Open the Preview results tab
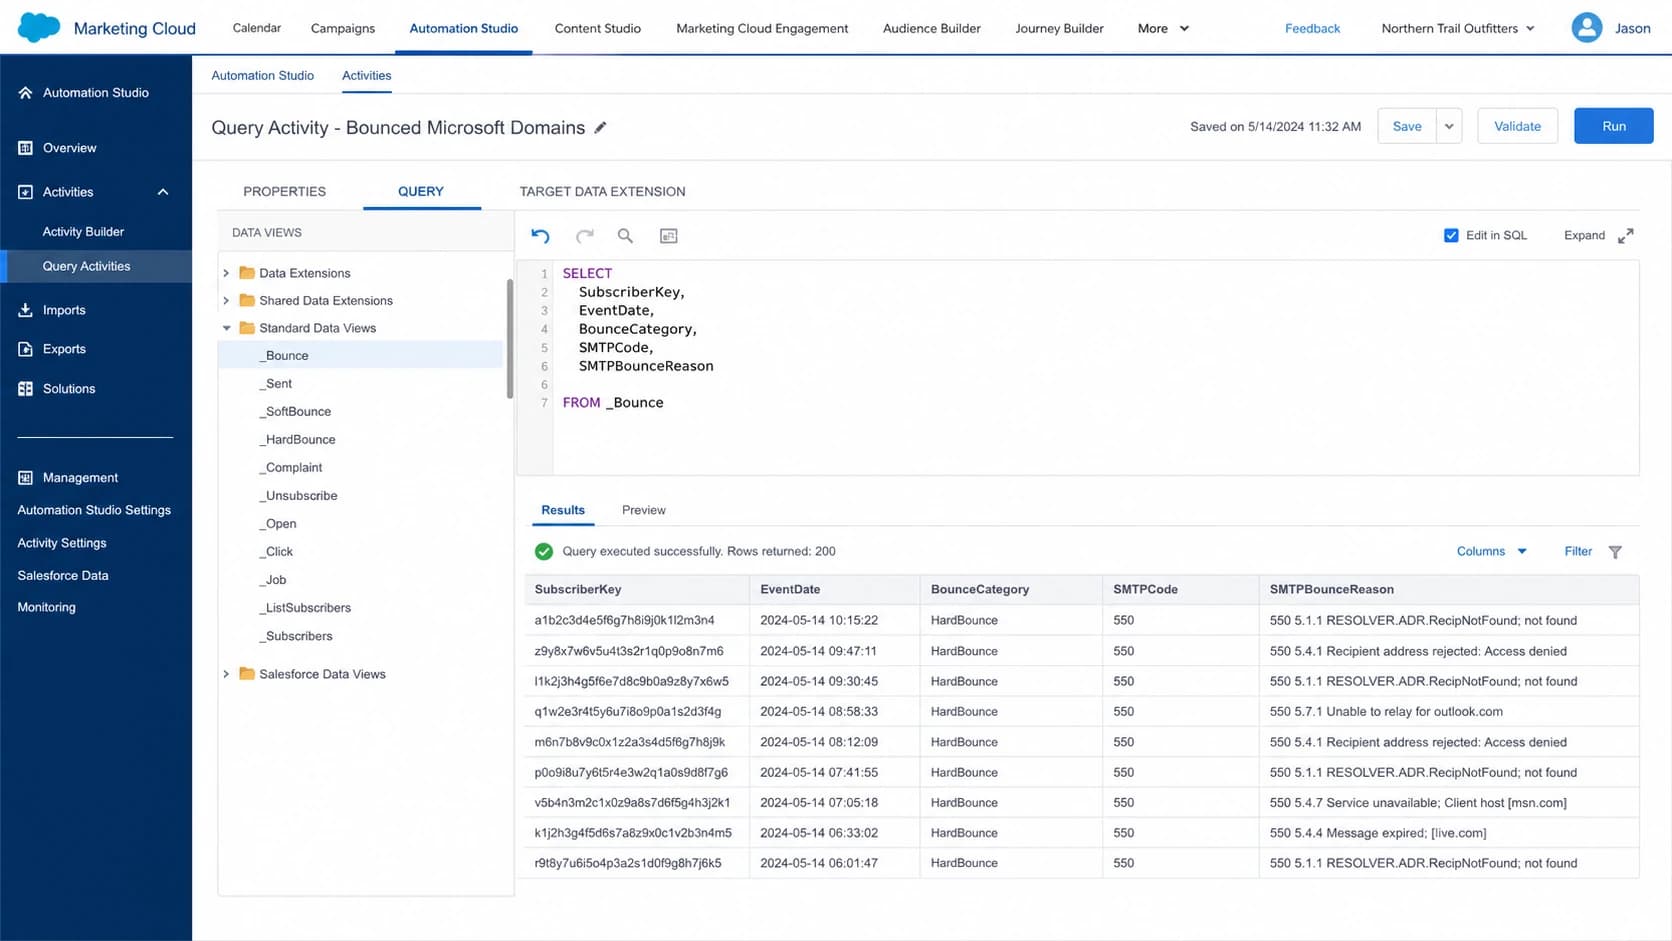This screenshot has width=1672, height=941. click(643, 510)
